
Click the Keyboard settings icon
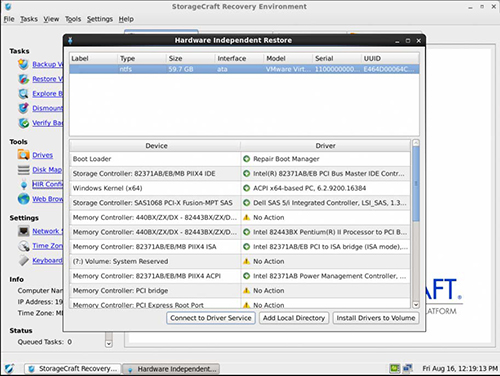[x=23, y=260]
